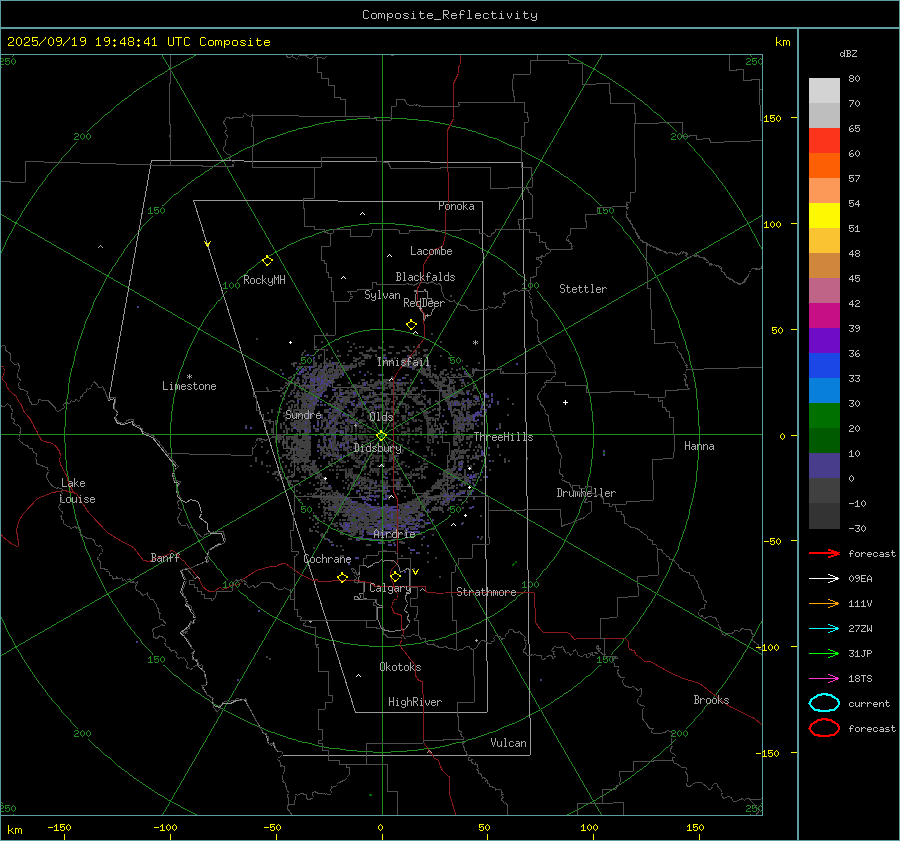This screenshot has height=841, width=900.
Task: Click the Drumheller city label
Action: point(586,493)
